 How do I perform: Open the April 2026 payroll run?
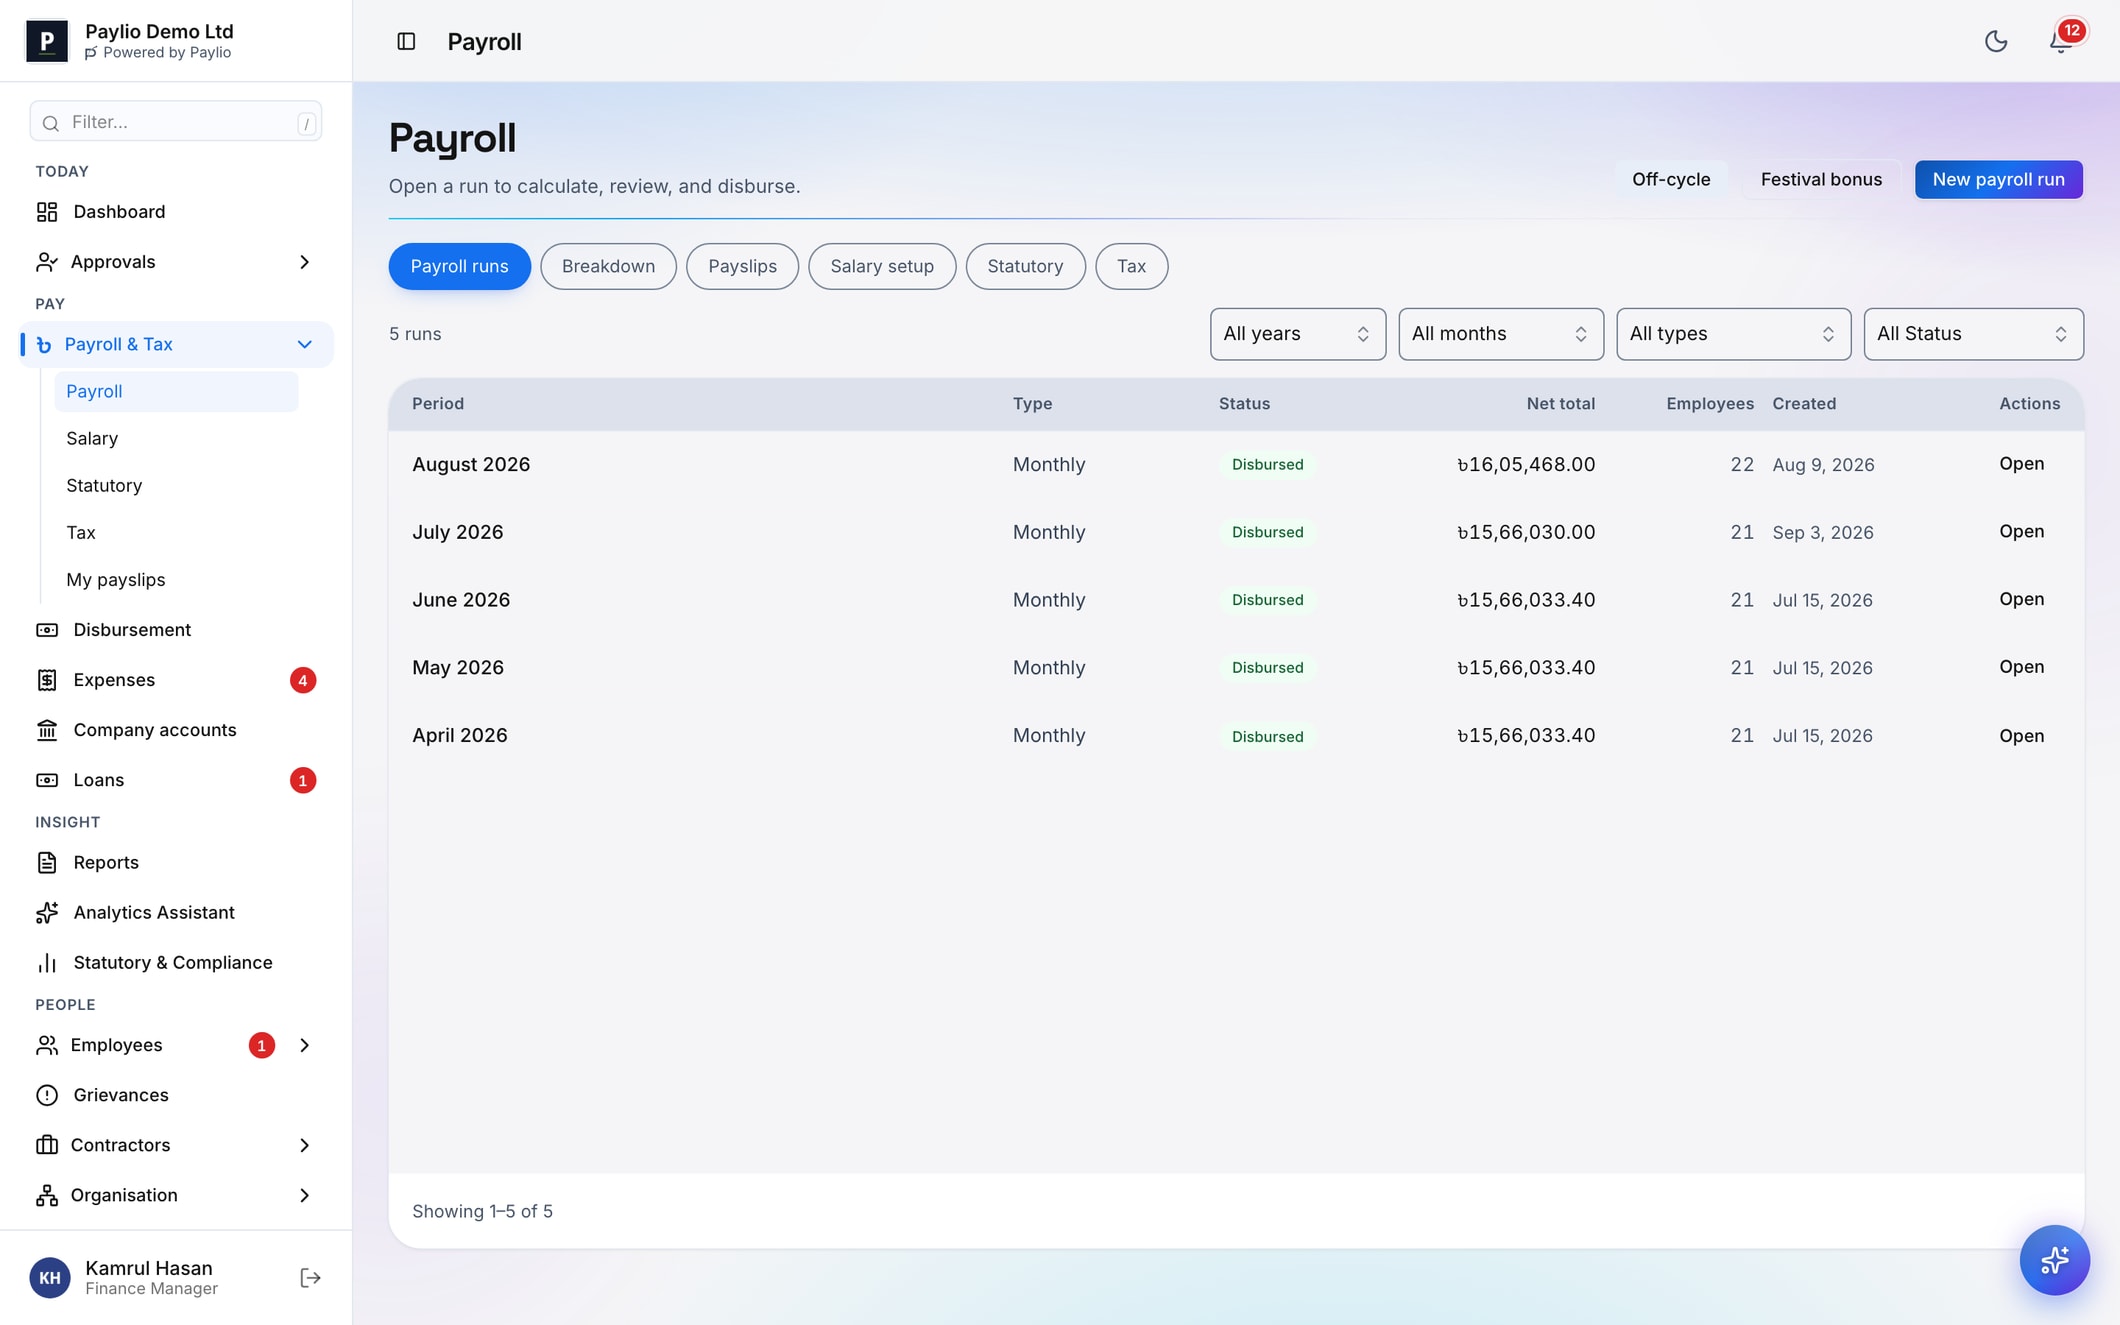tap(2021, 735)
